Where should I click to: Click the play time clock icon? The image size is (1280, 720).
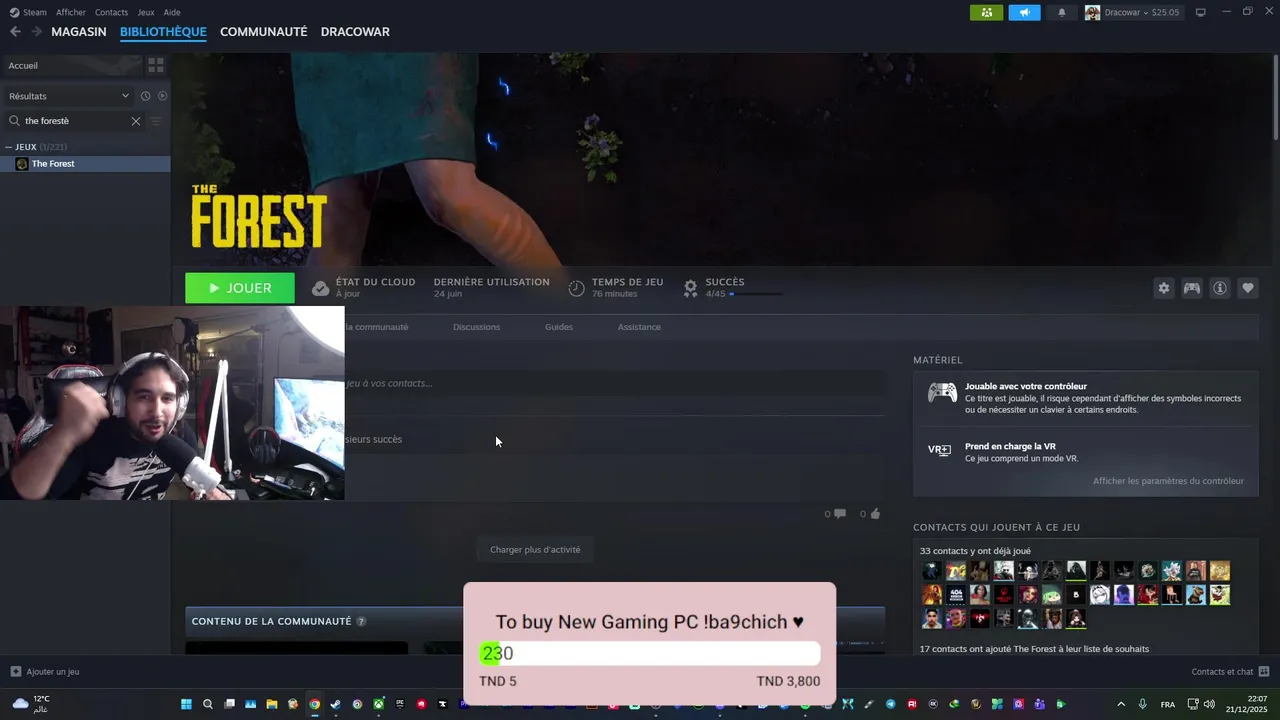tap(576, 288)
